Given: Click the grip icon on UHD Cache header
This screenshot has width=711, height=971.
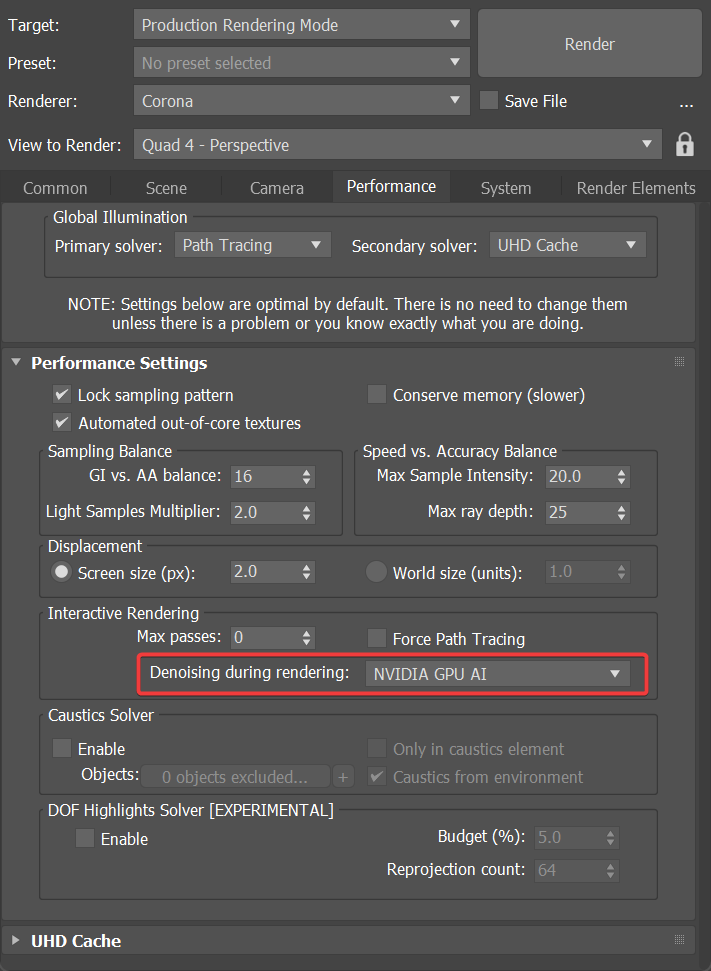Looking at the screenshot, I should point(680,940).
